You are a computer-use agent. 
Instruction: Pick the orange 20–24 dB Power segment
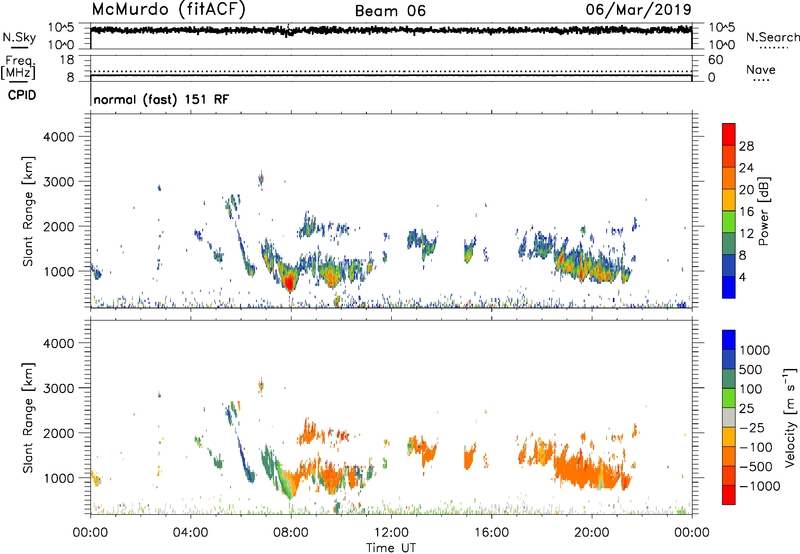(x=729, y=178)
